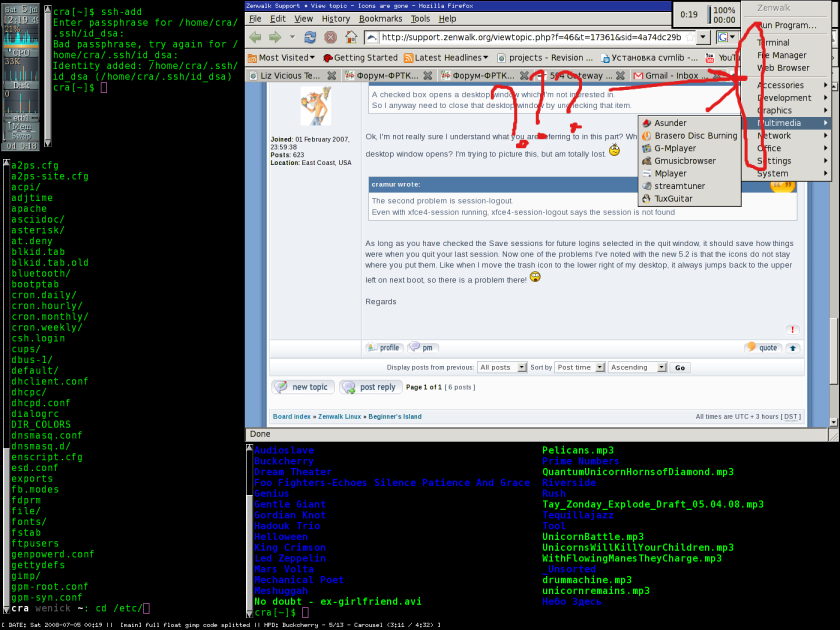Click the Firefox reload page icon
The height and width of the screenshot is (630, 840).
310,37
